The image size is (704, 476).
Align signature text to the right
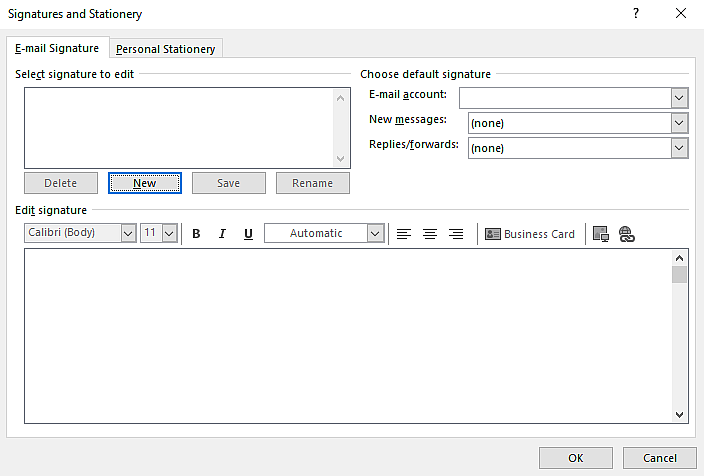(x=456, y=234)
